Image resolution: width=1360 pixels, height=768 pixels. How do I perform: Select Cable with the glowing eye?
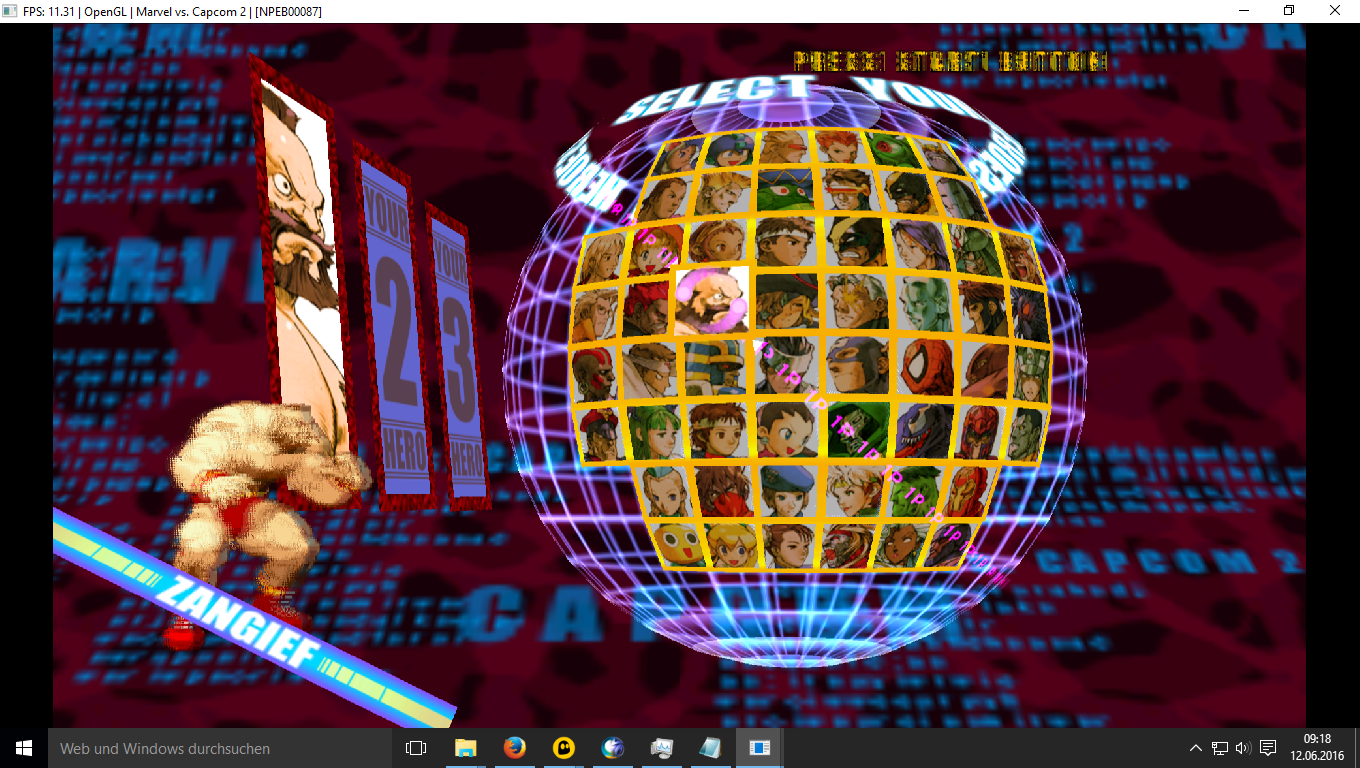tap(857, 300)
